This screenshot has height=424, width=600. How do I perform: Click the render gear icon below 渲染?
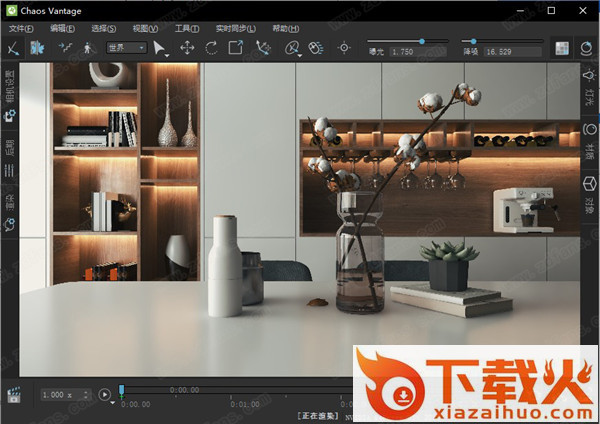coord(10,225)
